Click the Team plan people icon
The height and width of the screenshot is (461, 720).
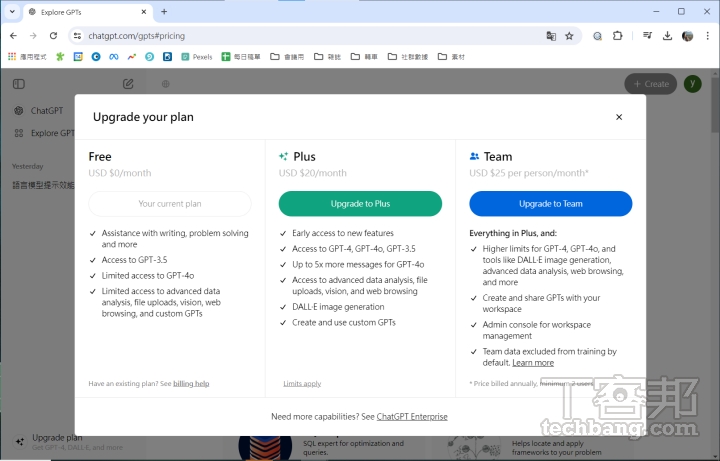pyautogui.click(x=474, y=157)
